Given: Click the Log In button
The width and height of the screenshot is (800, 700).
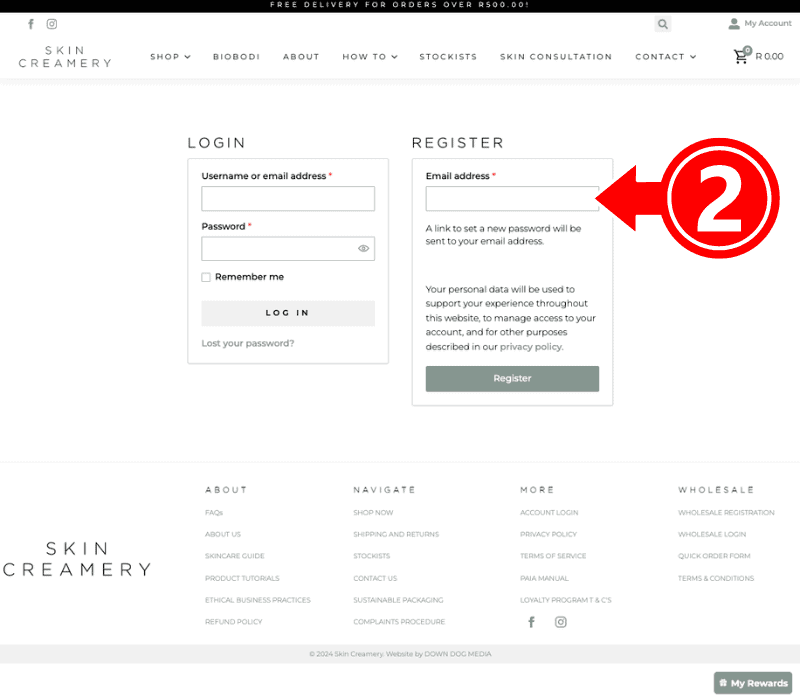Looking at the screenshot, I should coord(288,313).
